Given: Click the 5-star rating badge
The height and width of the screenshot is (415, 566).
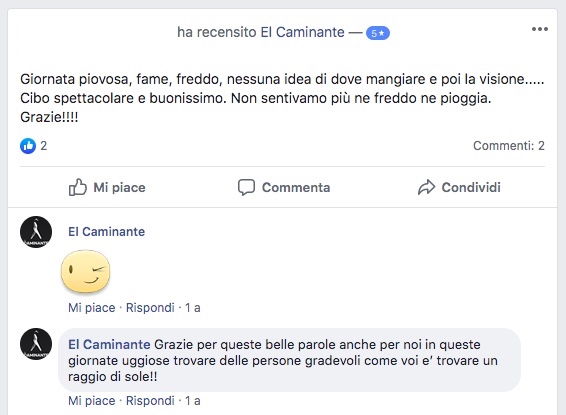Looking at the screenshot, I should pyautogui.click(x=378, y=33).
